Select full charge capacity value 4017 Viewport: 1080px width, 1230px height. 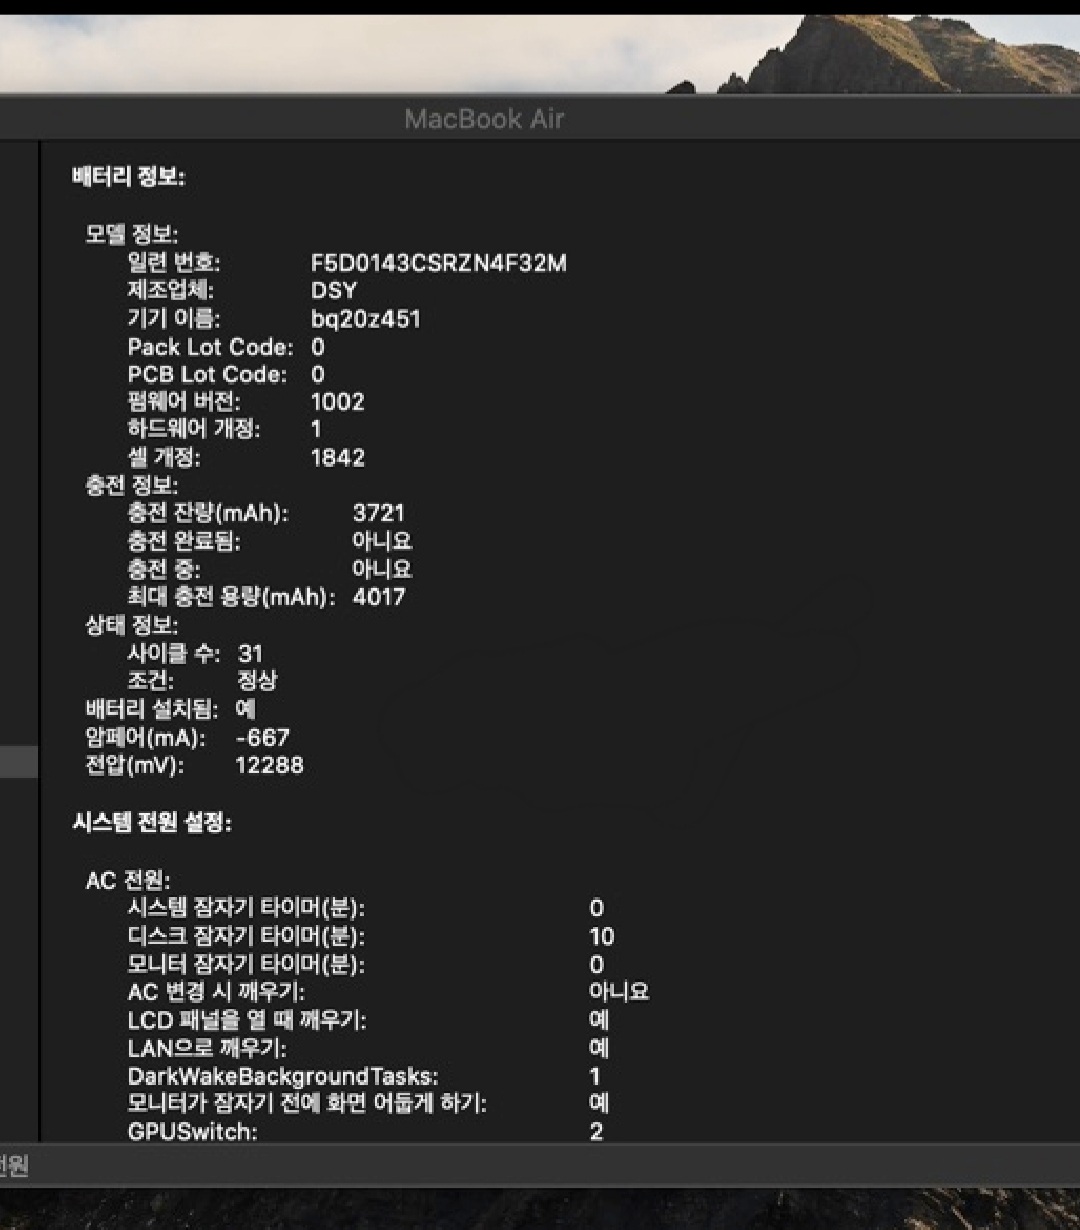[379, 597]
